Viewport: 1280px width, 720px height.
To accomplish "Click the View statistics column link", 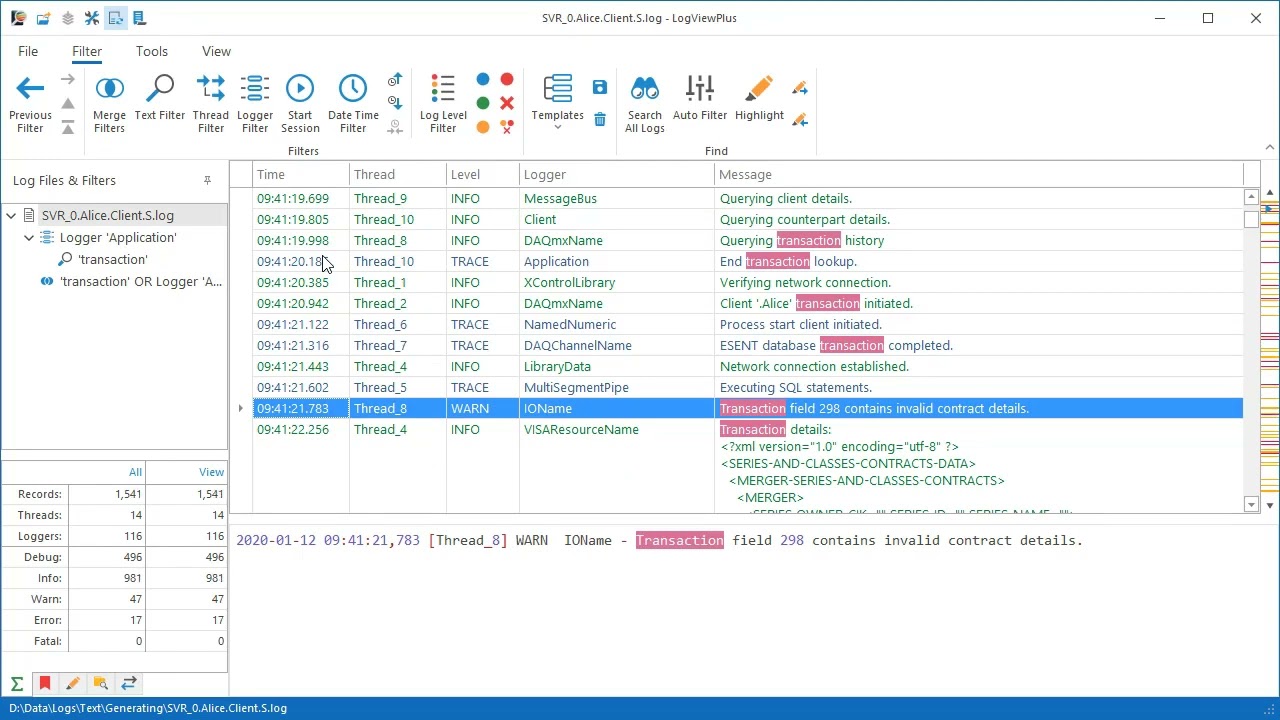I will (x=211, y=472).
